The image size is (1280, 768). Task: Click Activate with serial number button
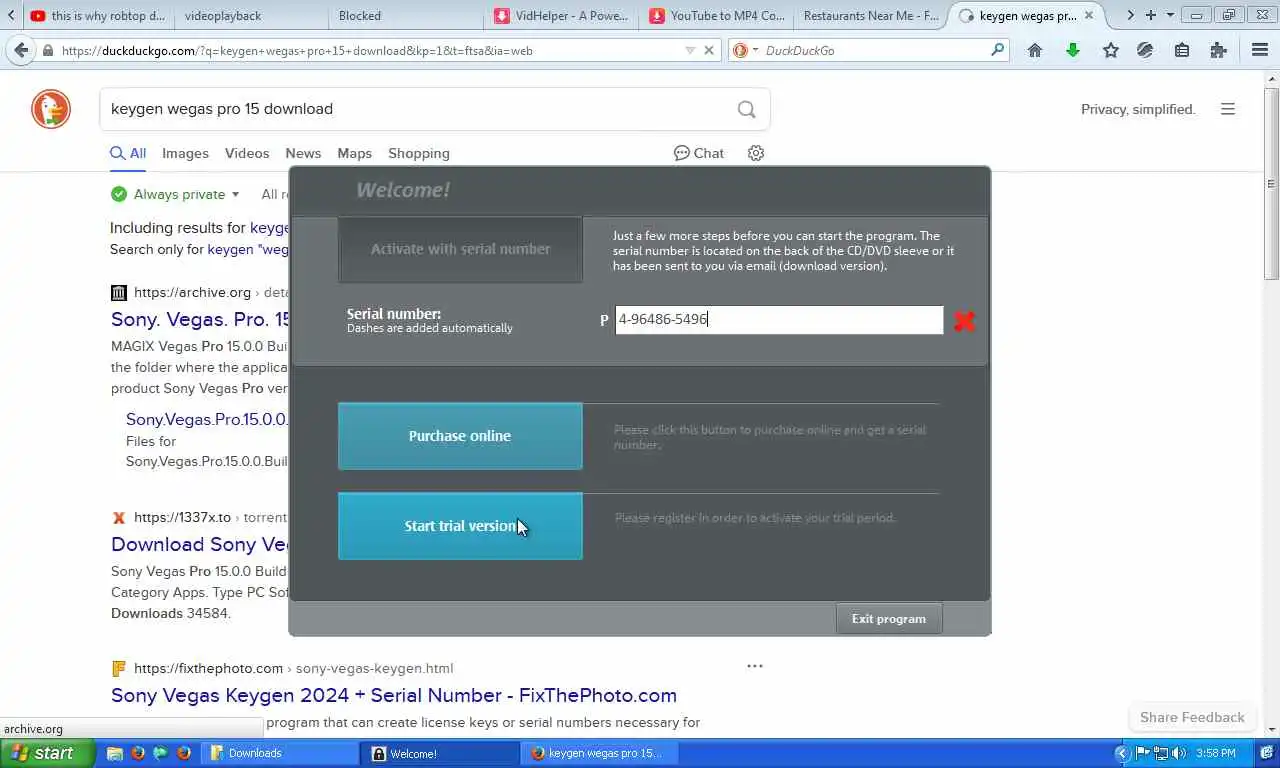(460, 249)
